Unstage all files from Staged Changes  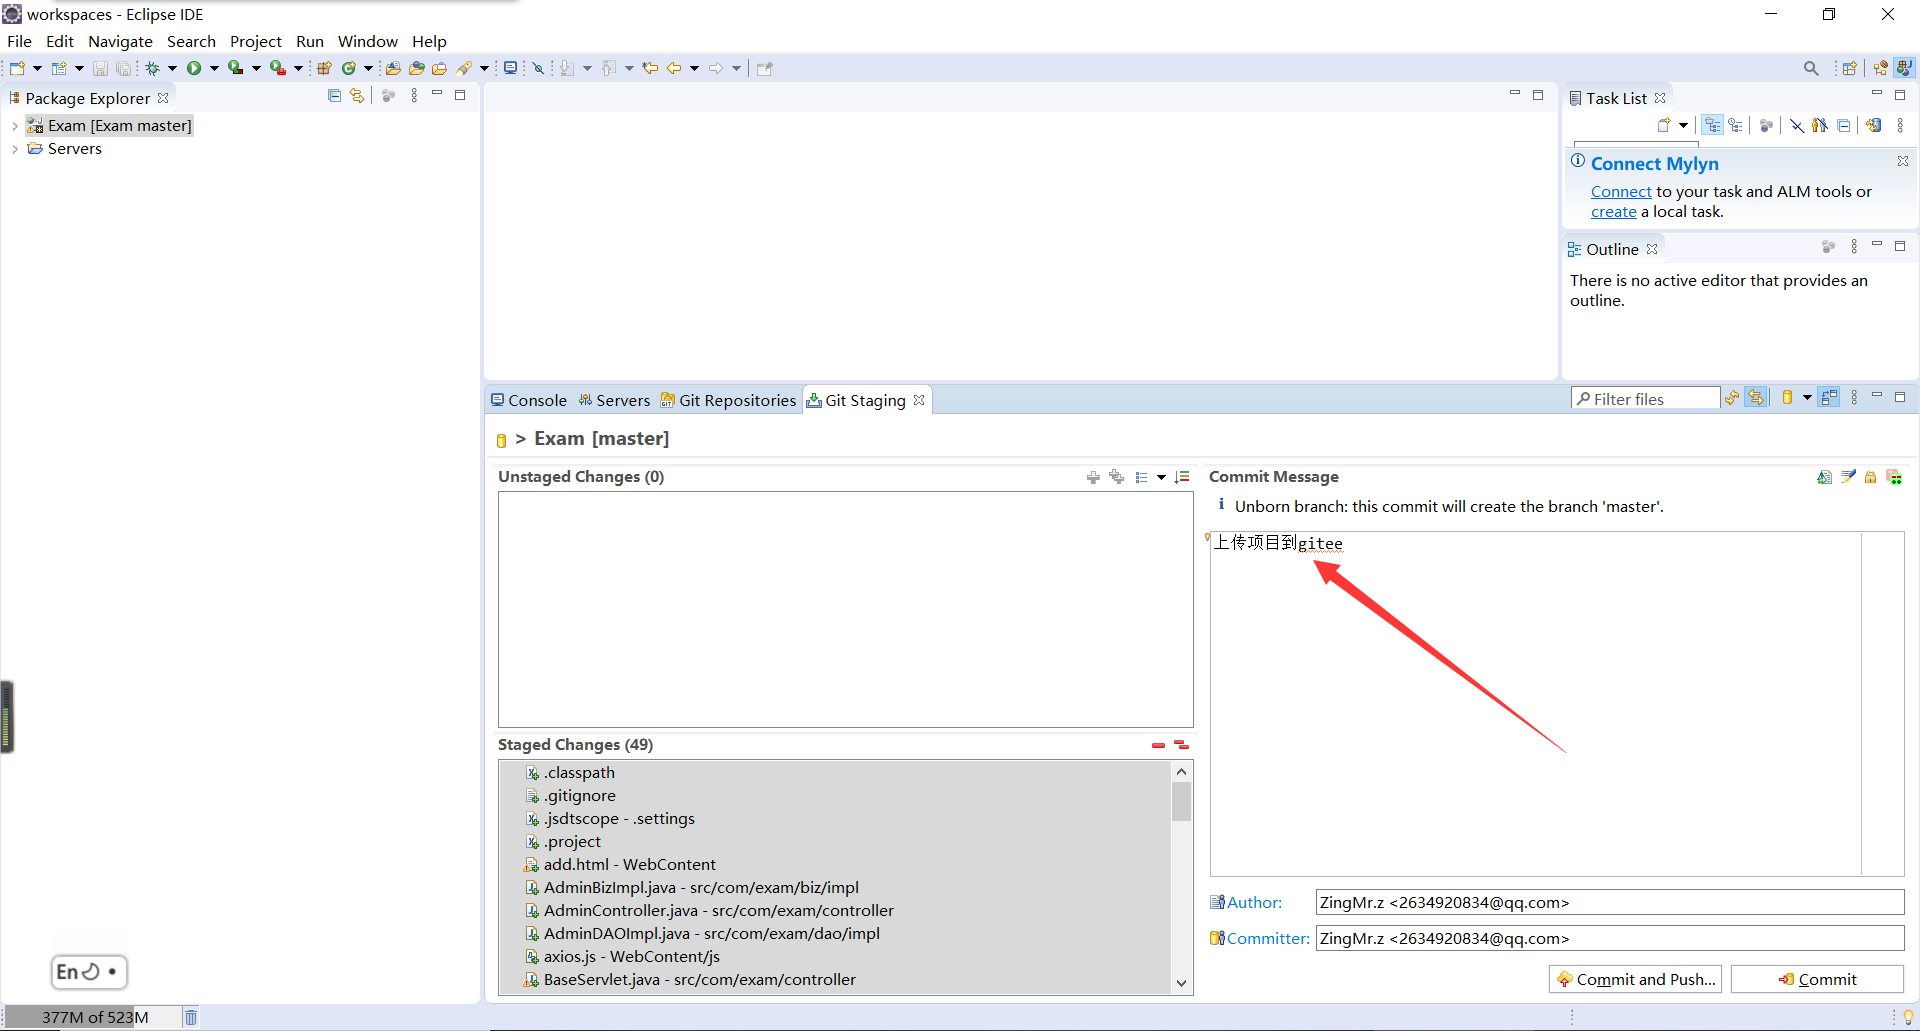click(x=1182, y=745)
